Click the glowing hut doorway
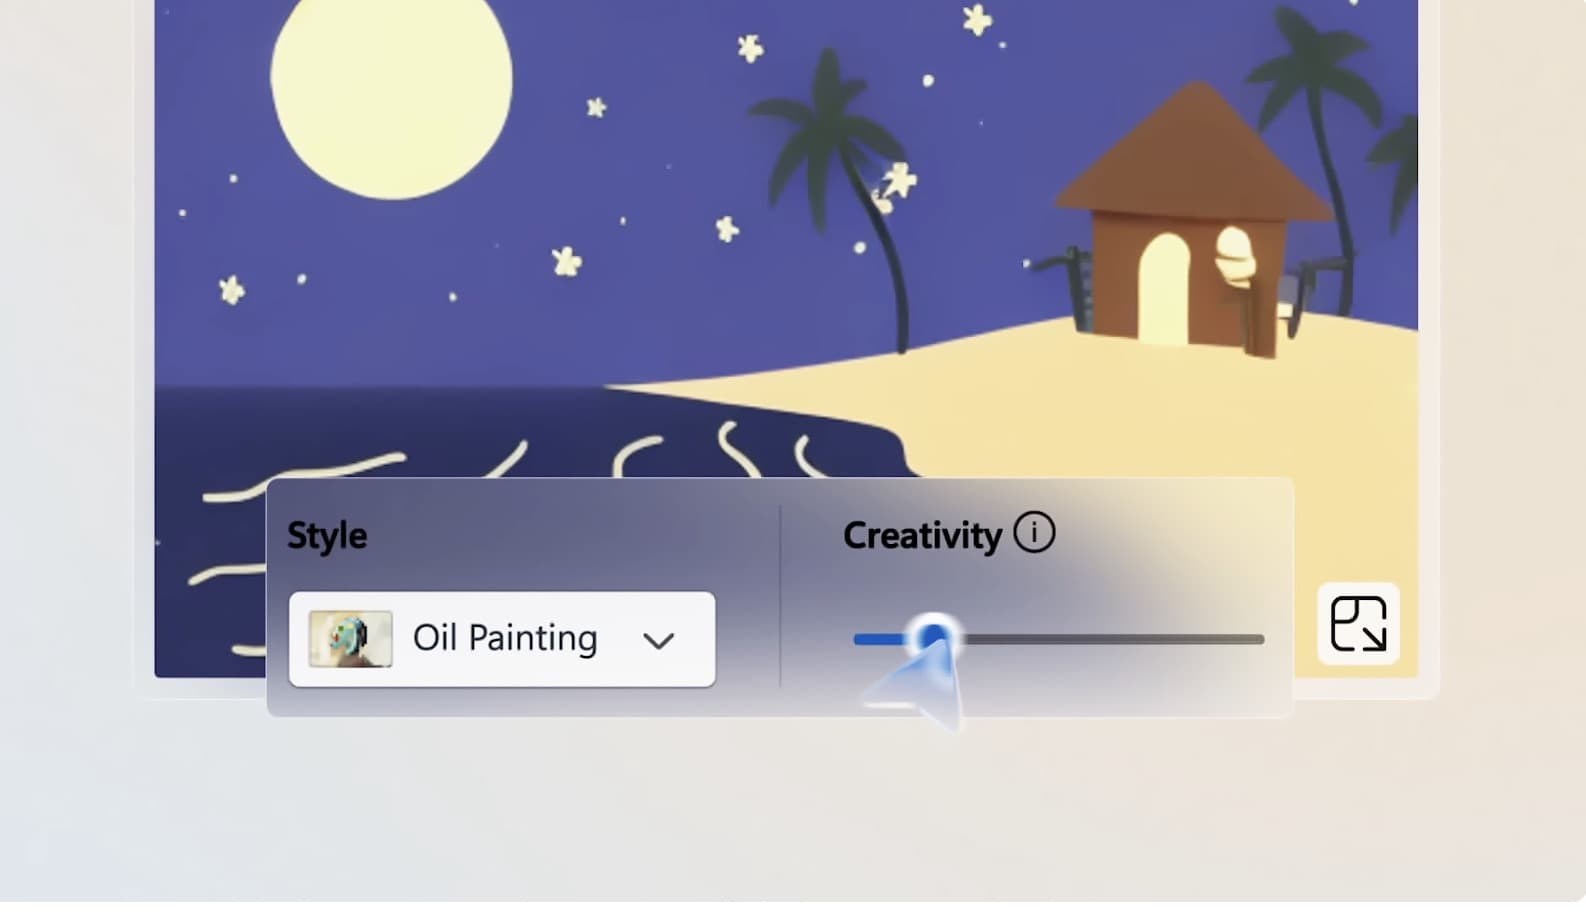The height and width of the screenshot is (916, 1586). (1164, 288)
